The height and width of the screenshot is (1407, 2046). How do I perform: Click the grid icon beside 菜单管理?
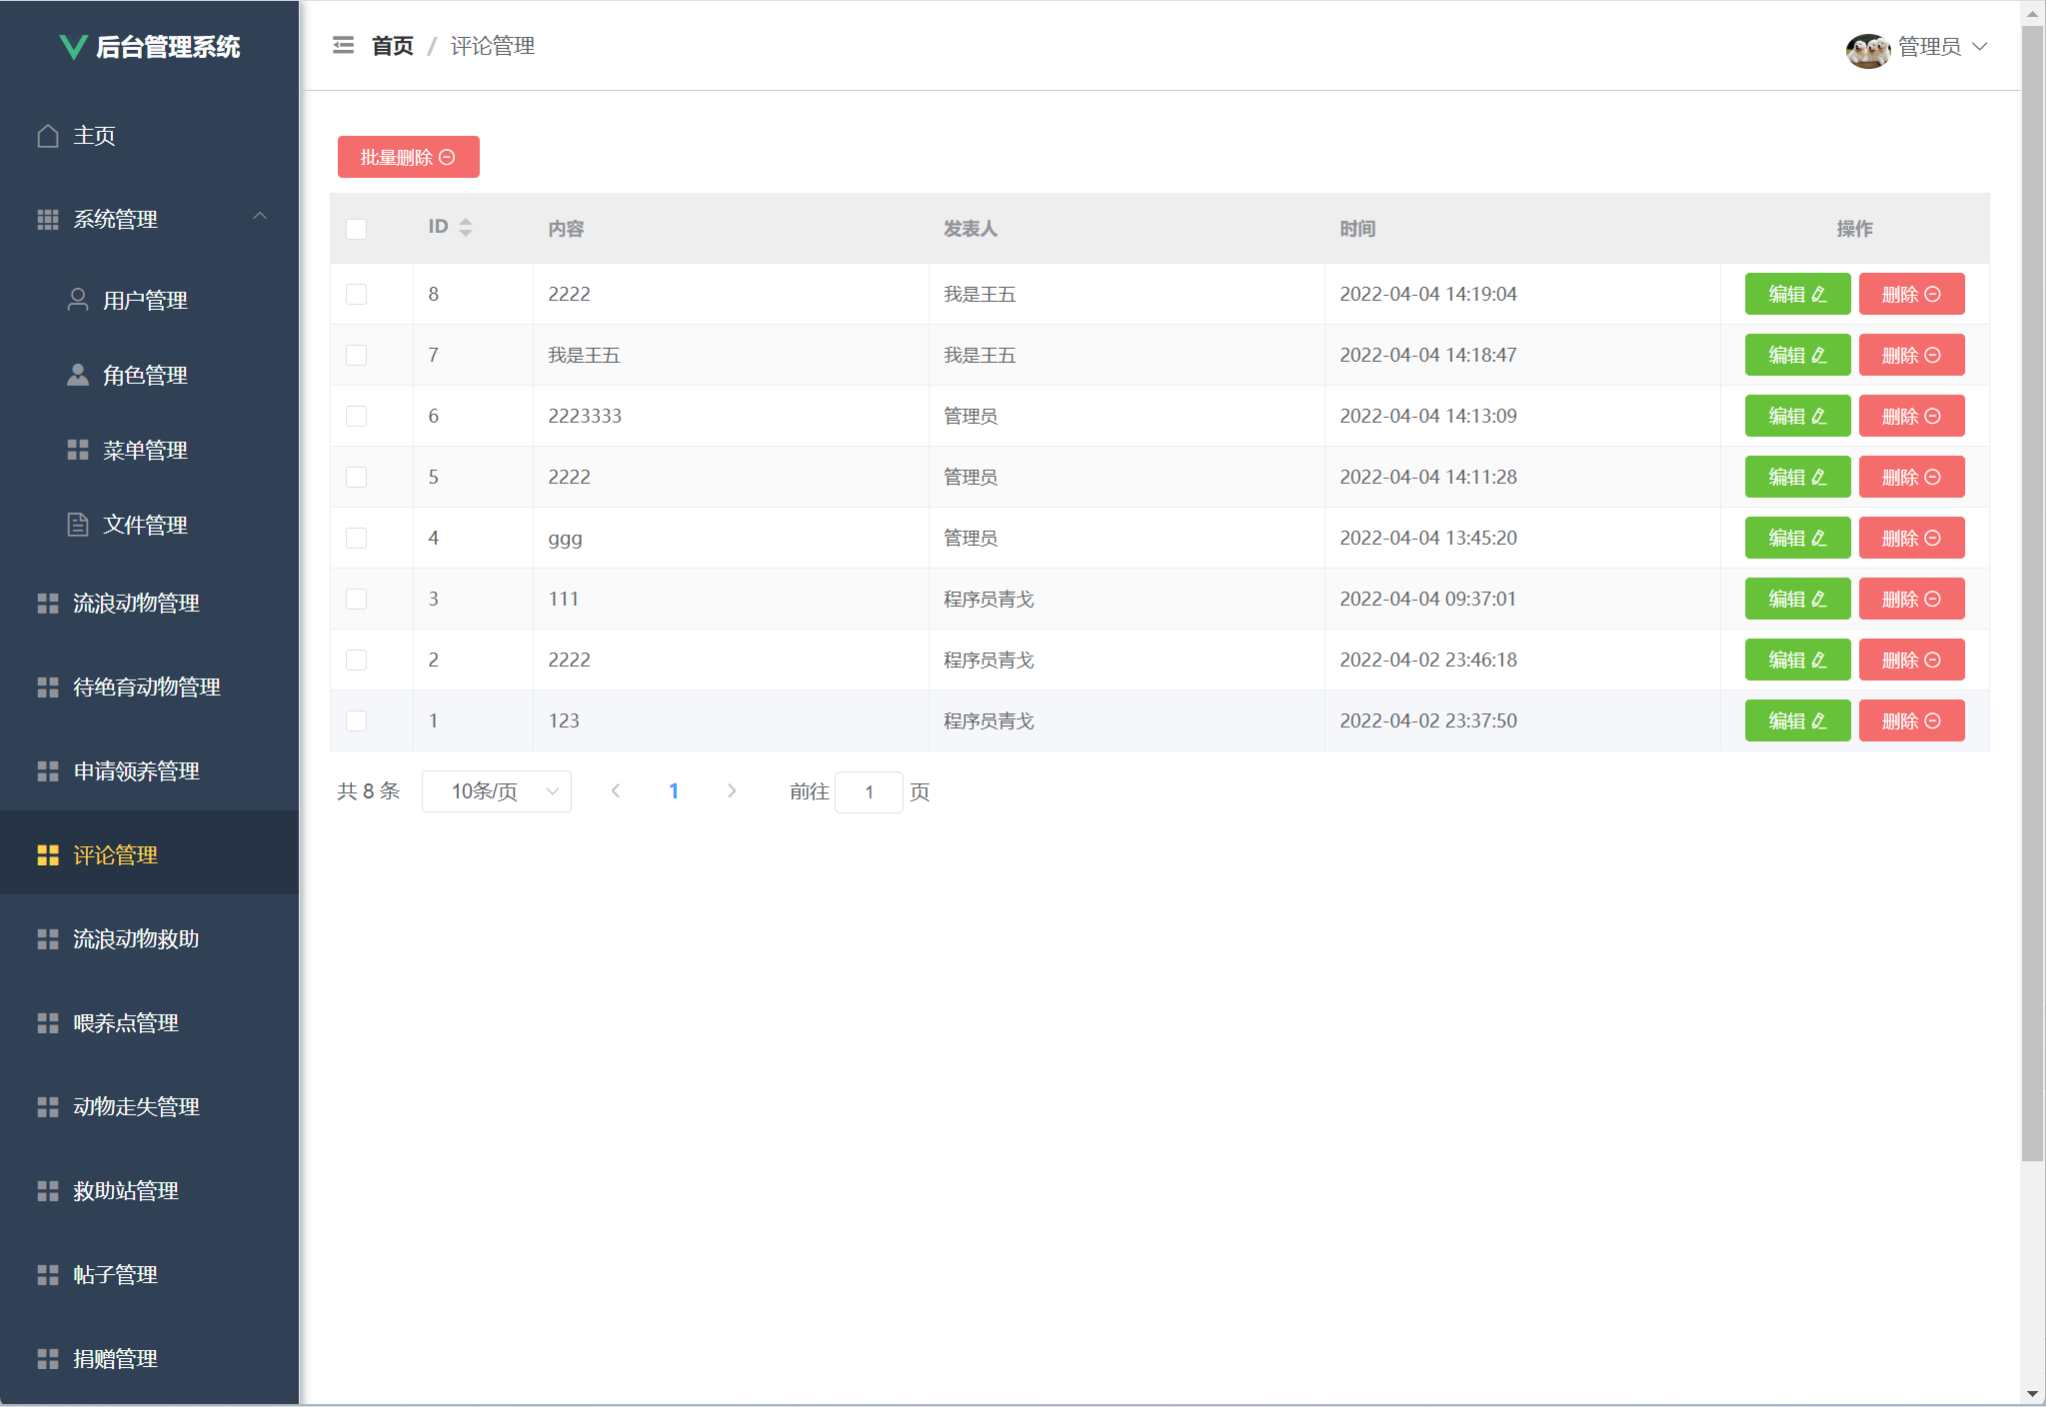pos(77,450)
